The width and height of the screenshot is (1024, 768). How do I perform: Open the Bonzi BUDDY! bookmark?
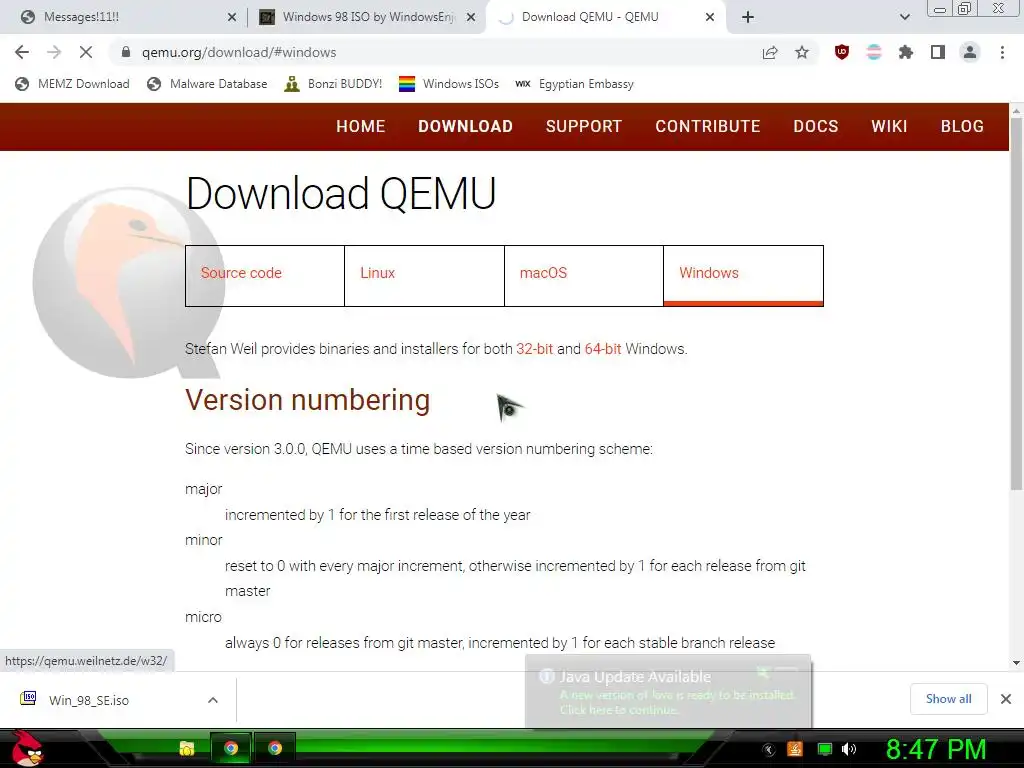point(333,84)
